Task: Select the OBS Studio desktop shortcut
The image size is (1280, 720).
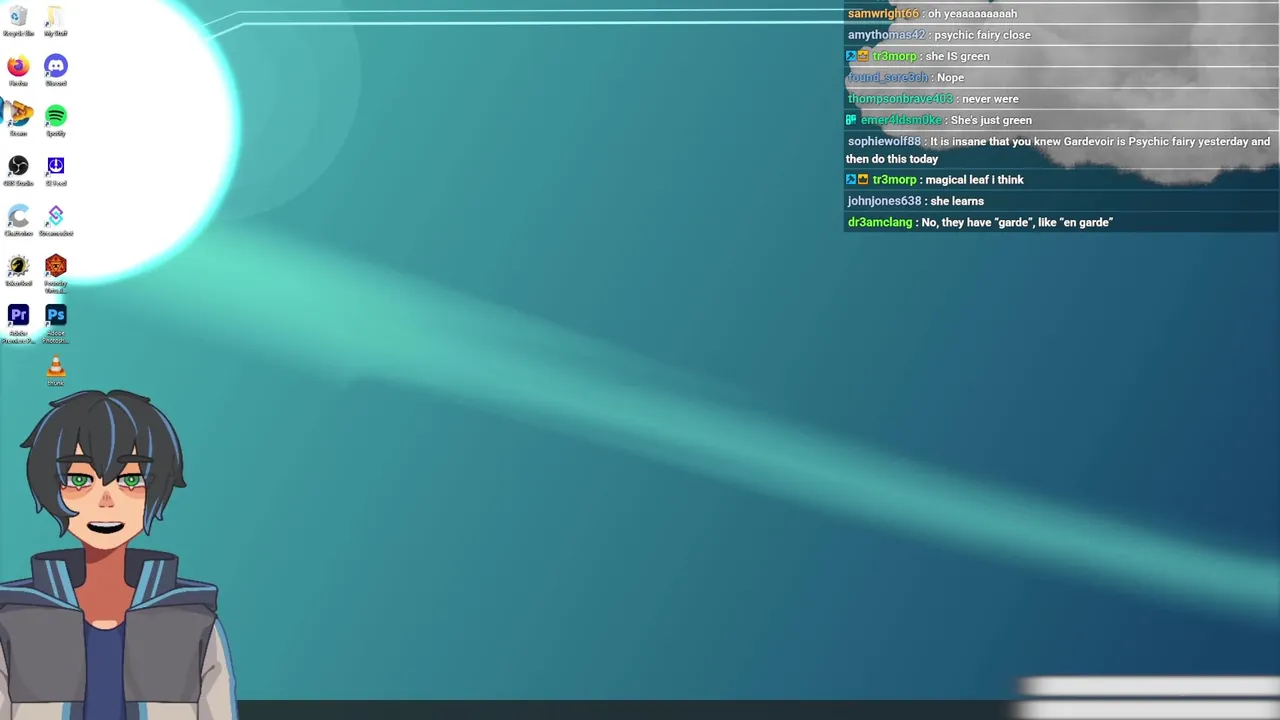Action: (18, 170)
